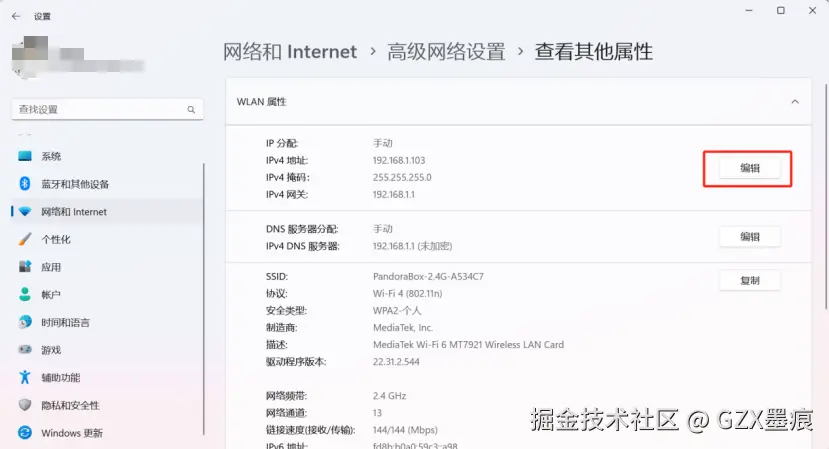Go to 网络和 Internet breadcrumb
Viewport: 829px width, 449px height.
pos(290,51)
